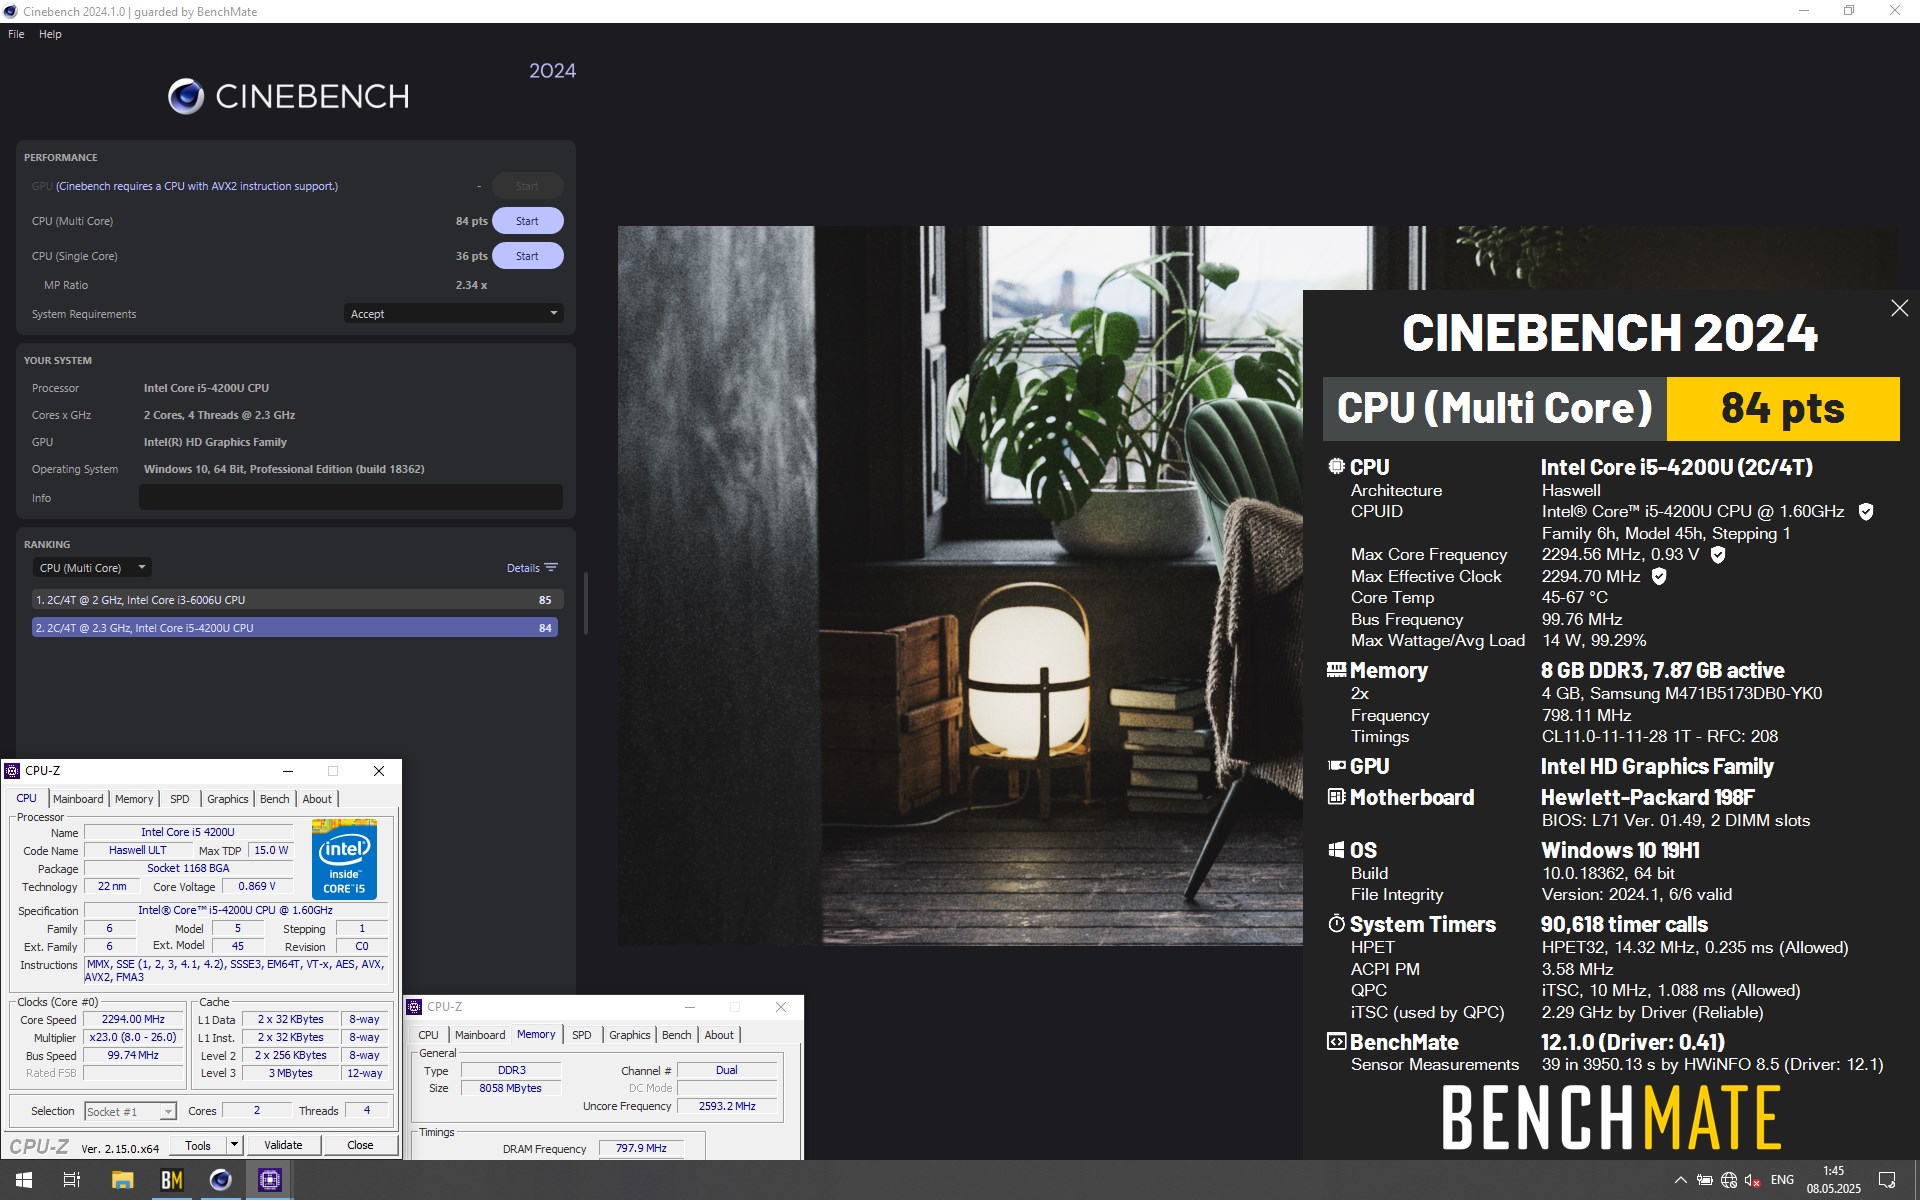Open the File menu in Cinebench

pos(16,34)
